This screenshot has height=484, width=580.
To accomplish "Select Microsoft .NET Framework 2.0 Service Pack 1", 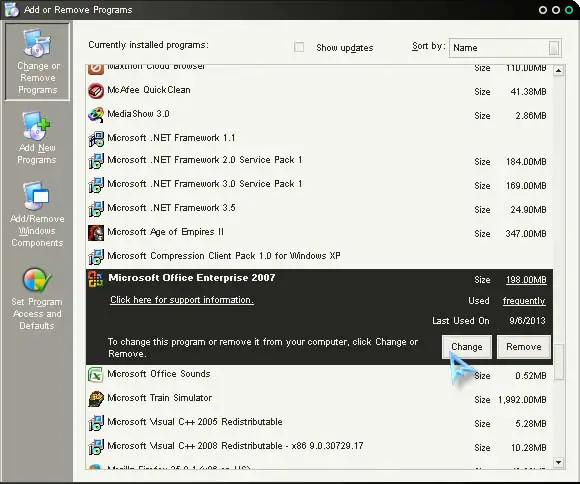I will 319,161.
